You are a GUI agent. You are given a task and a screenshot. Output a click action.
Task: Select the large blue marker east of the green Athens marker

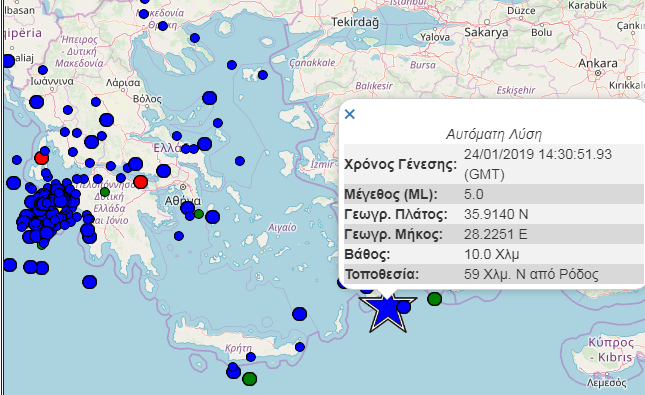coord(213,217)
